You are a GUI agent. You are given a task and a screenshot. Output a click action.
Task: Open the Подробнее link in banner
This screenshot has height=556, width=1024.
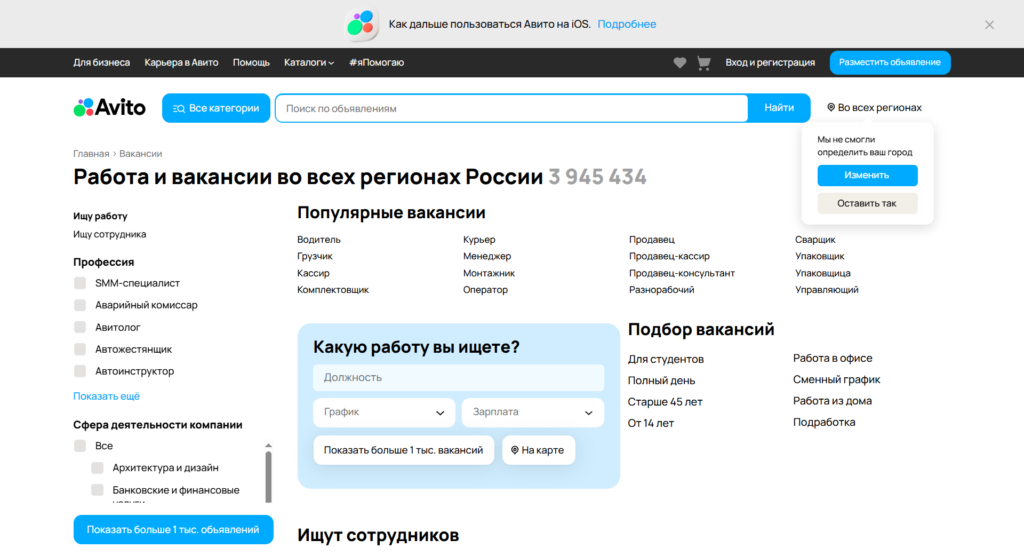tap(627, 24)
